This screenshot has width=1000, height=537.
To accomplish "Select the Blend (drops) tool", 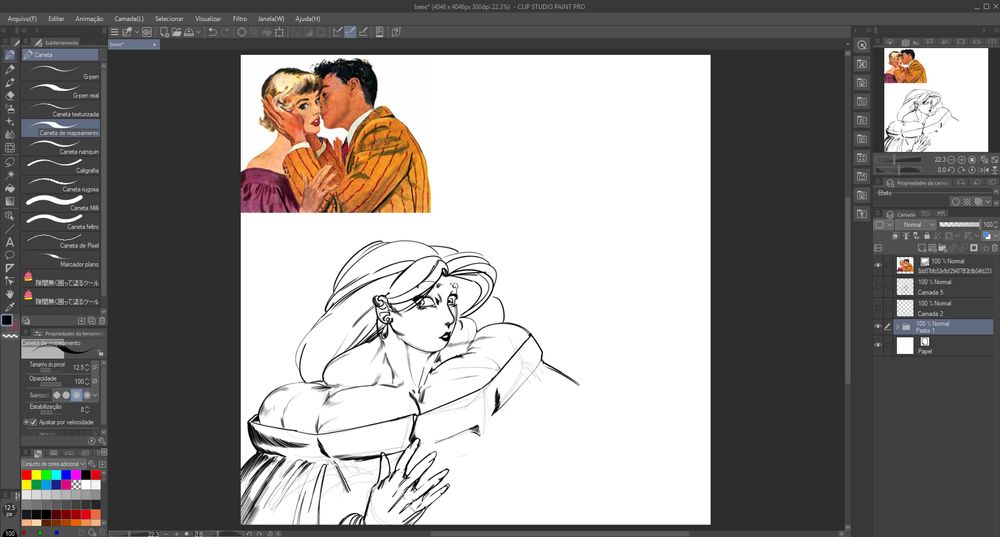I will [x=10, y=135].
